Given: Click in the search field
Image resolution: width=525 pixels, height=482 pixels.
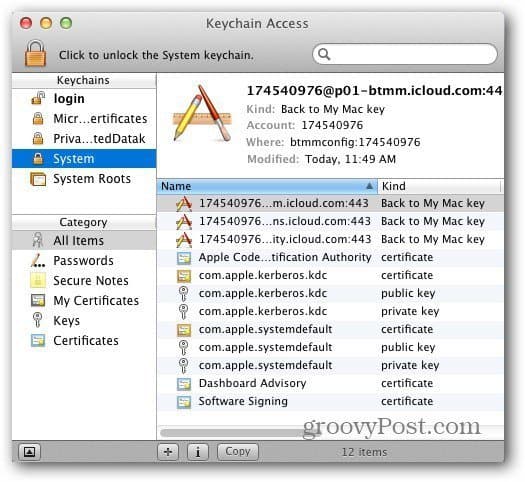Looking at the screenshot, I should click(x=405, y=54).
